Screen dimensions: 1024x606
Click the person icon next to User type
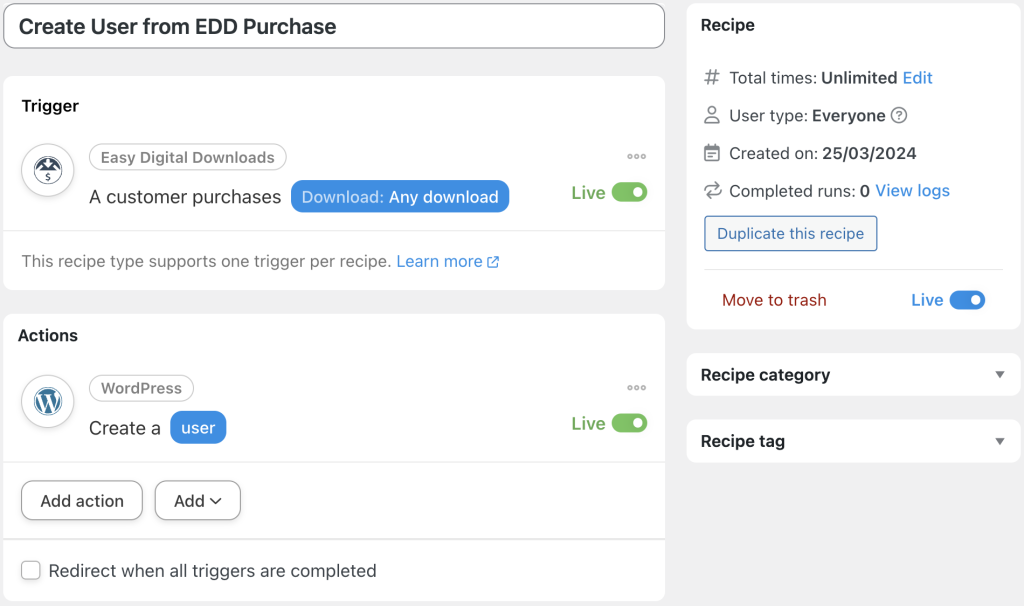[712, 115]
